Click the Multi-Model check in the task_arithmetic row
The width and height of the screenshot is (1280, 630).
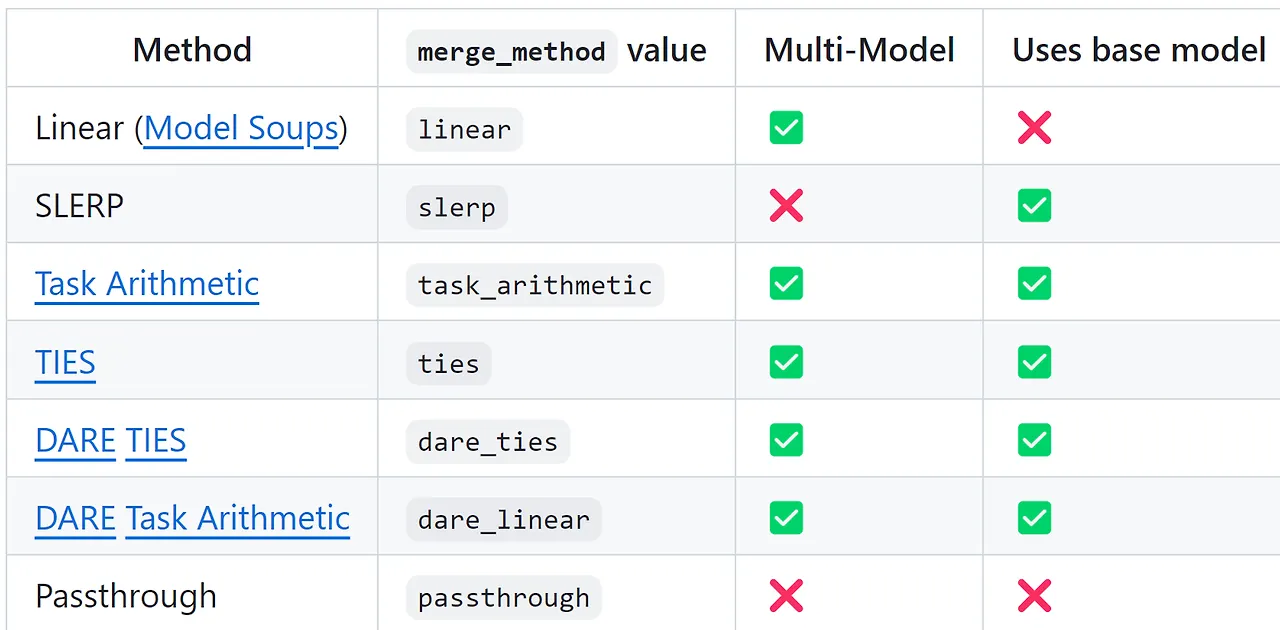pyautogui.click(x=786, y=284)
